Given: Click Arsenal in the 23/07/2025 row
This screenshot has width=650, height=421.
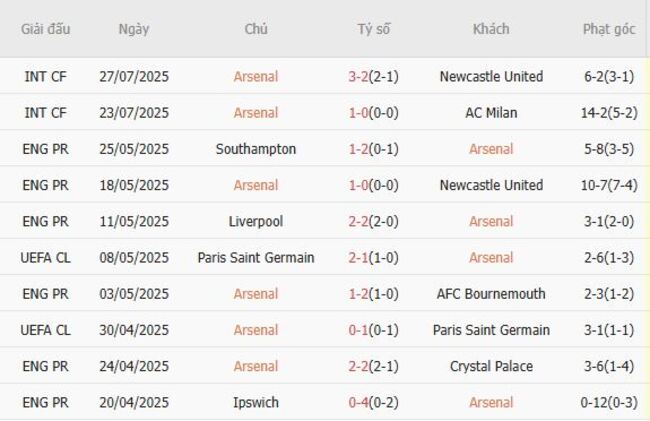Looking at the screenshot, I should tap(256, 113).
